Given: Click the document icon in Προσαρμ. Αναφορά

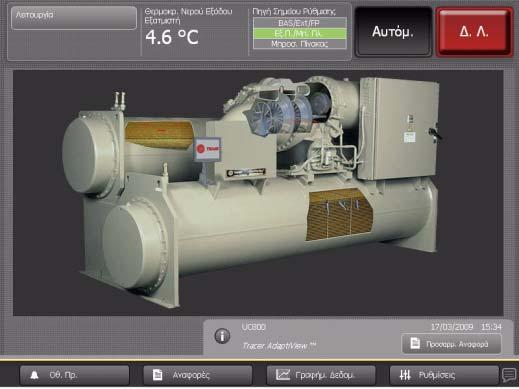Looking at the screenshot, I should pyautogui.click(x=415, y=343).
